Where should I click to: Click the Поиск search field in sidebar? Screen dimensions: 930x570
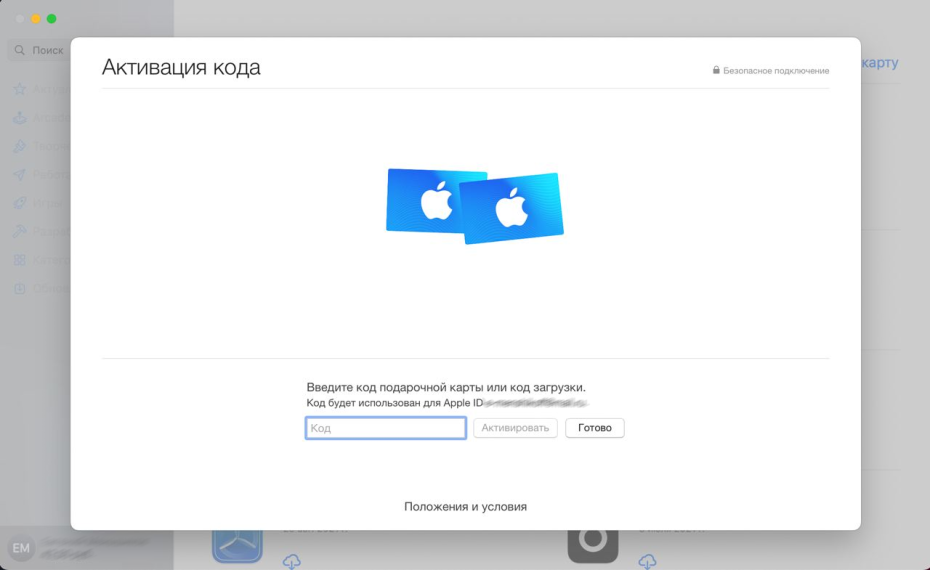click(39, 50)
